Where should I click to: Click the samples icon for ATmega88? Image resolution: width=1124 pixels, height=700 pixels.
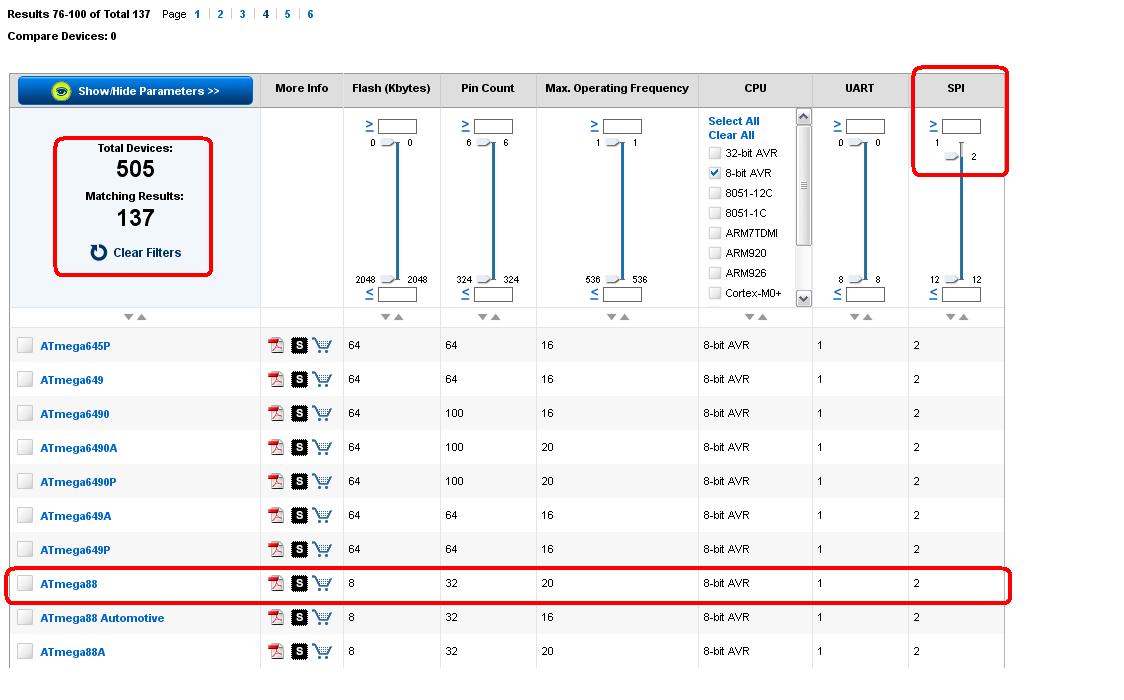pyautogui.click(x=300, y=583)
